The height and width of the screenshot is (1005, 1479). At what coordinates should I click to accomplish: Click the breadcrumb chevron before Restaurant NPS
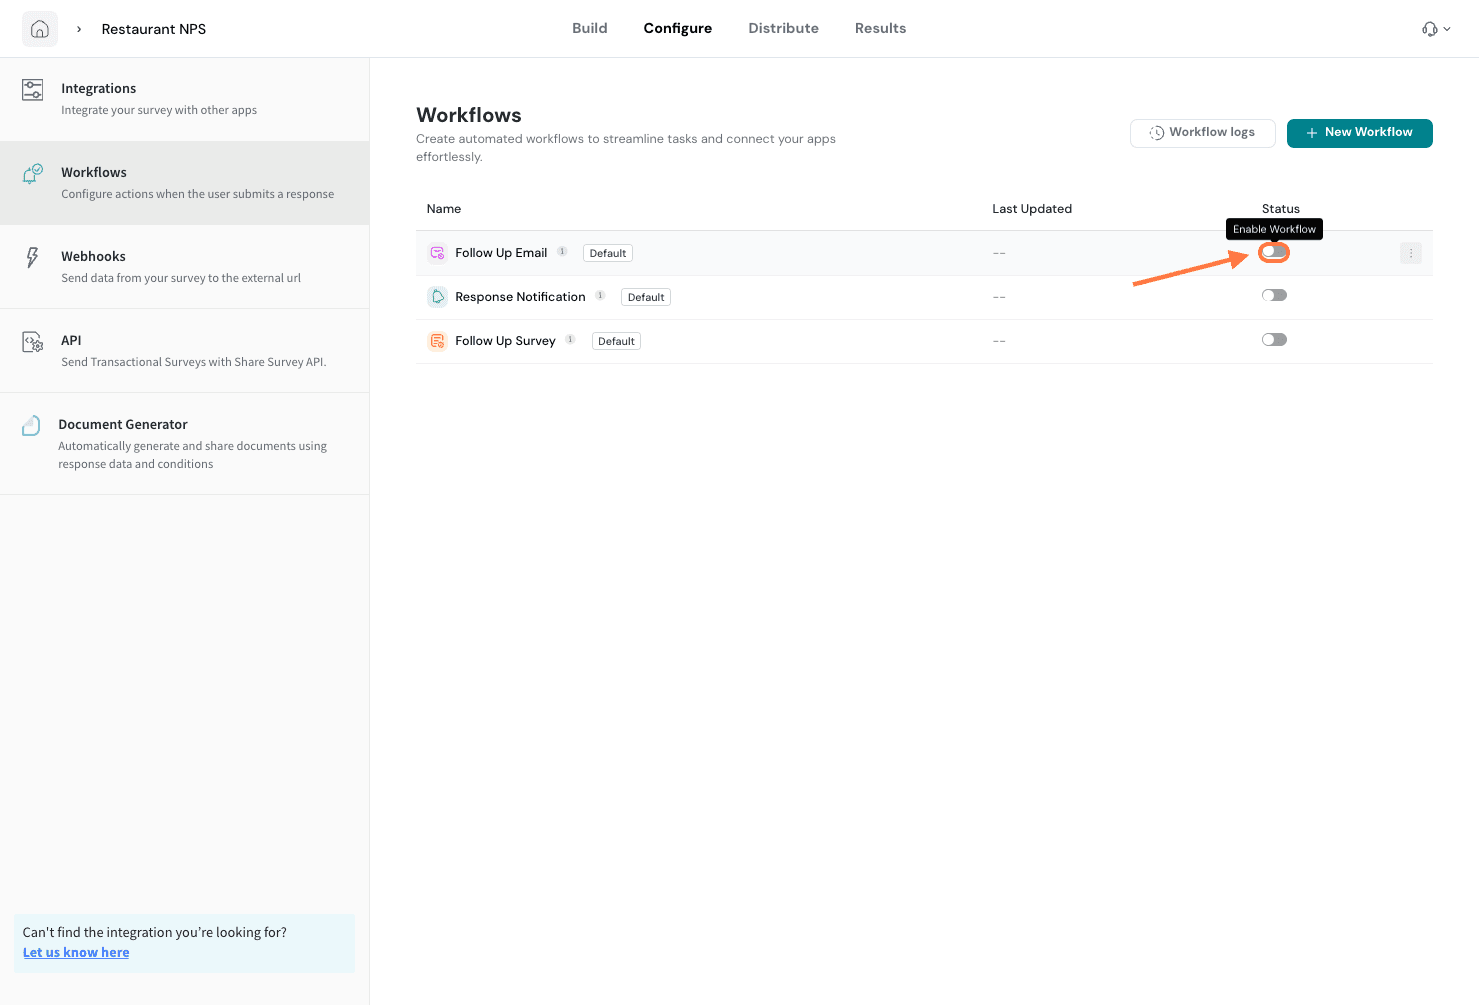coord(79,29)
